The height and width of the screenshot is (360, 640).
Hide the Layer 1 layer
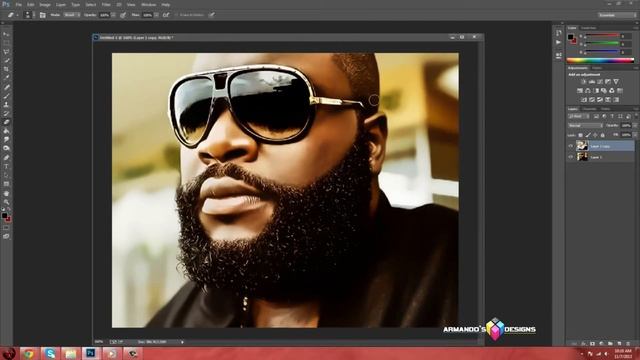(571, 157)
